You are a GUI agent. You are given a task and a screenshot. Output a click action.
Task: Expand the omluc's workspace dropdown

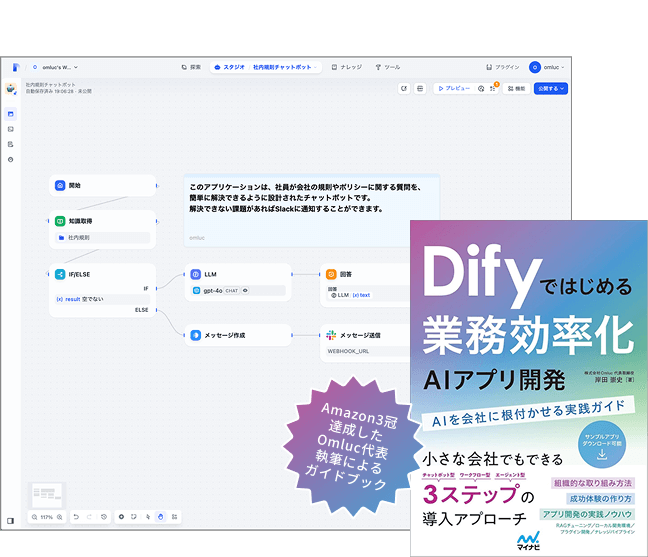click(54, 67)
